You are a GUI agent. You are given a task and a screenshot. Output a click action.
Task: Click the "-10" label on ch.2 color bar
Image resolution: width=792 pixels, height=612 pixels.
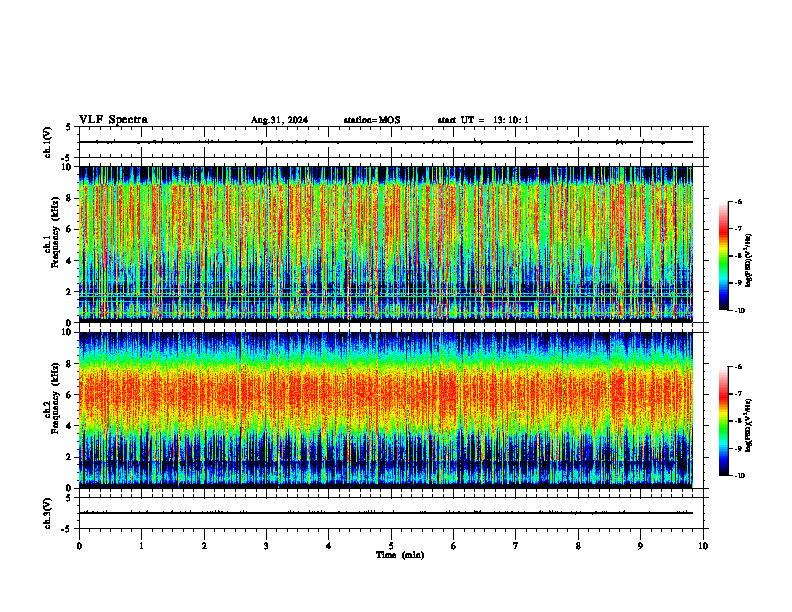coord(739,476)
